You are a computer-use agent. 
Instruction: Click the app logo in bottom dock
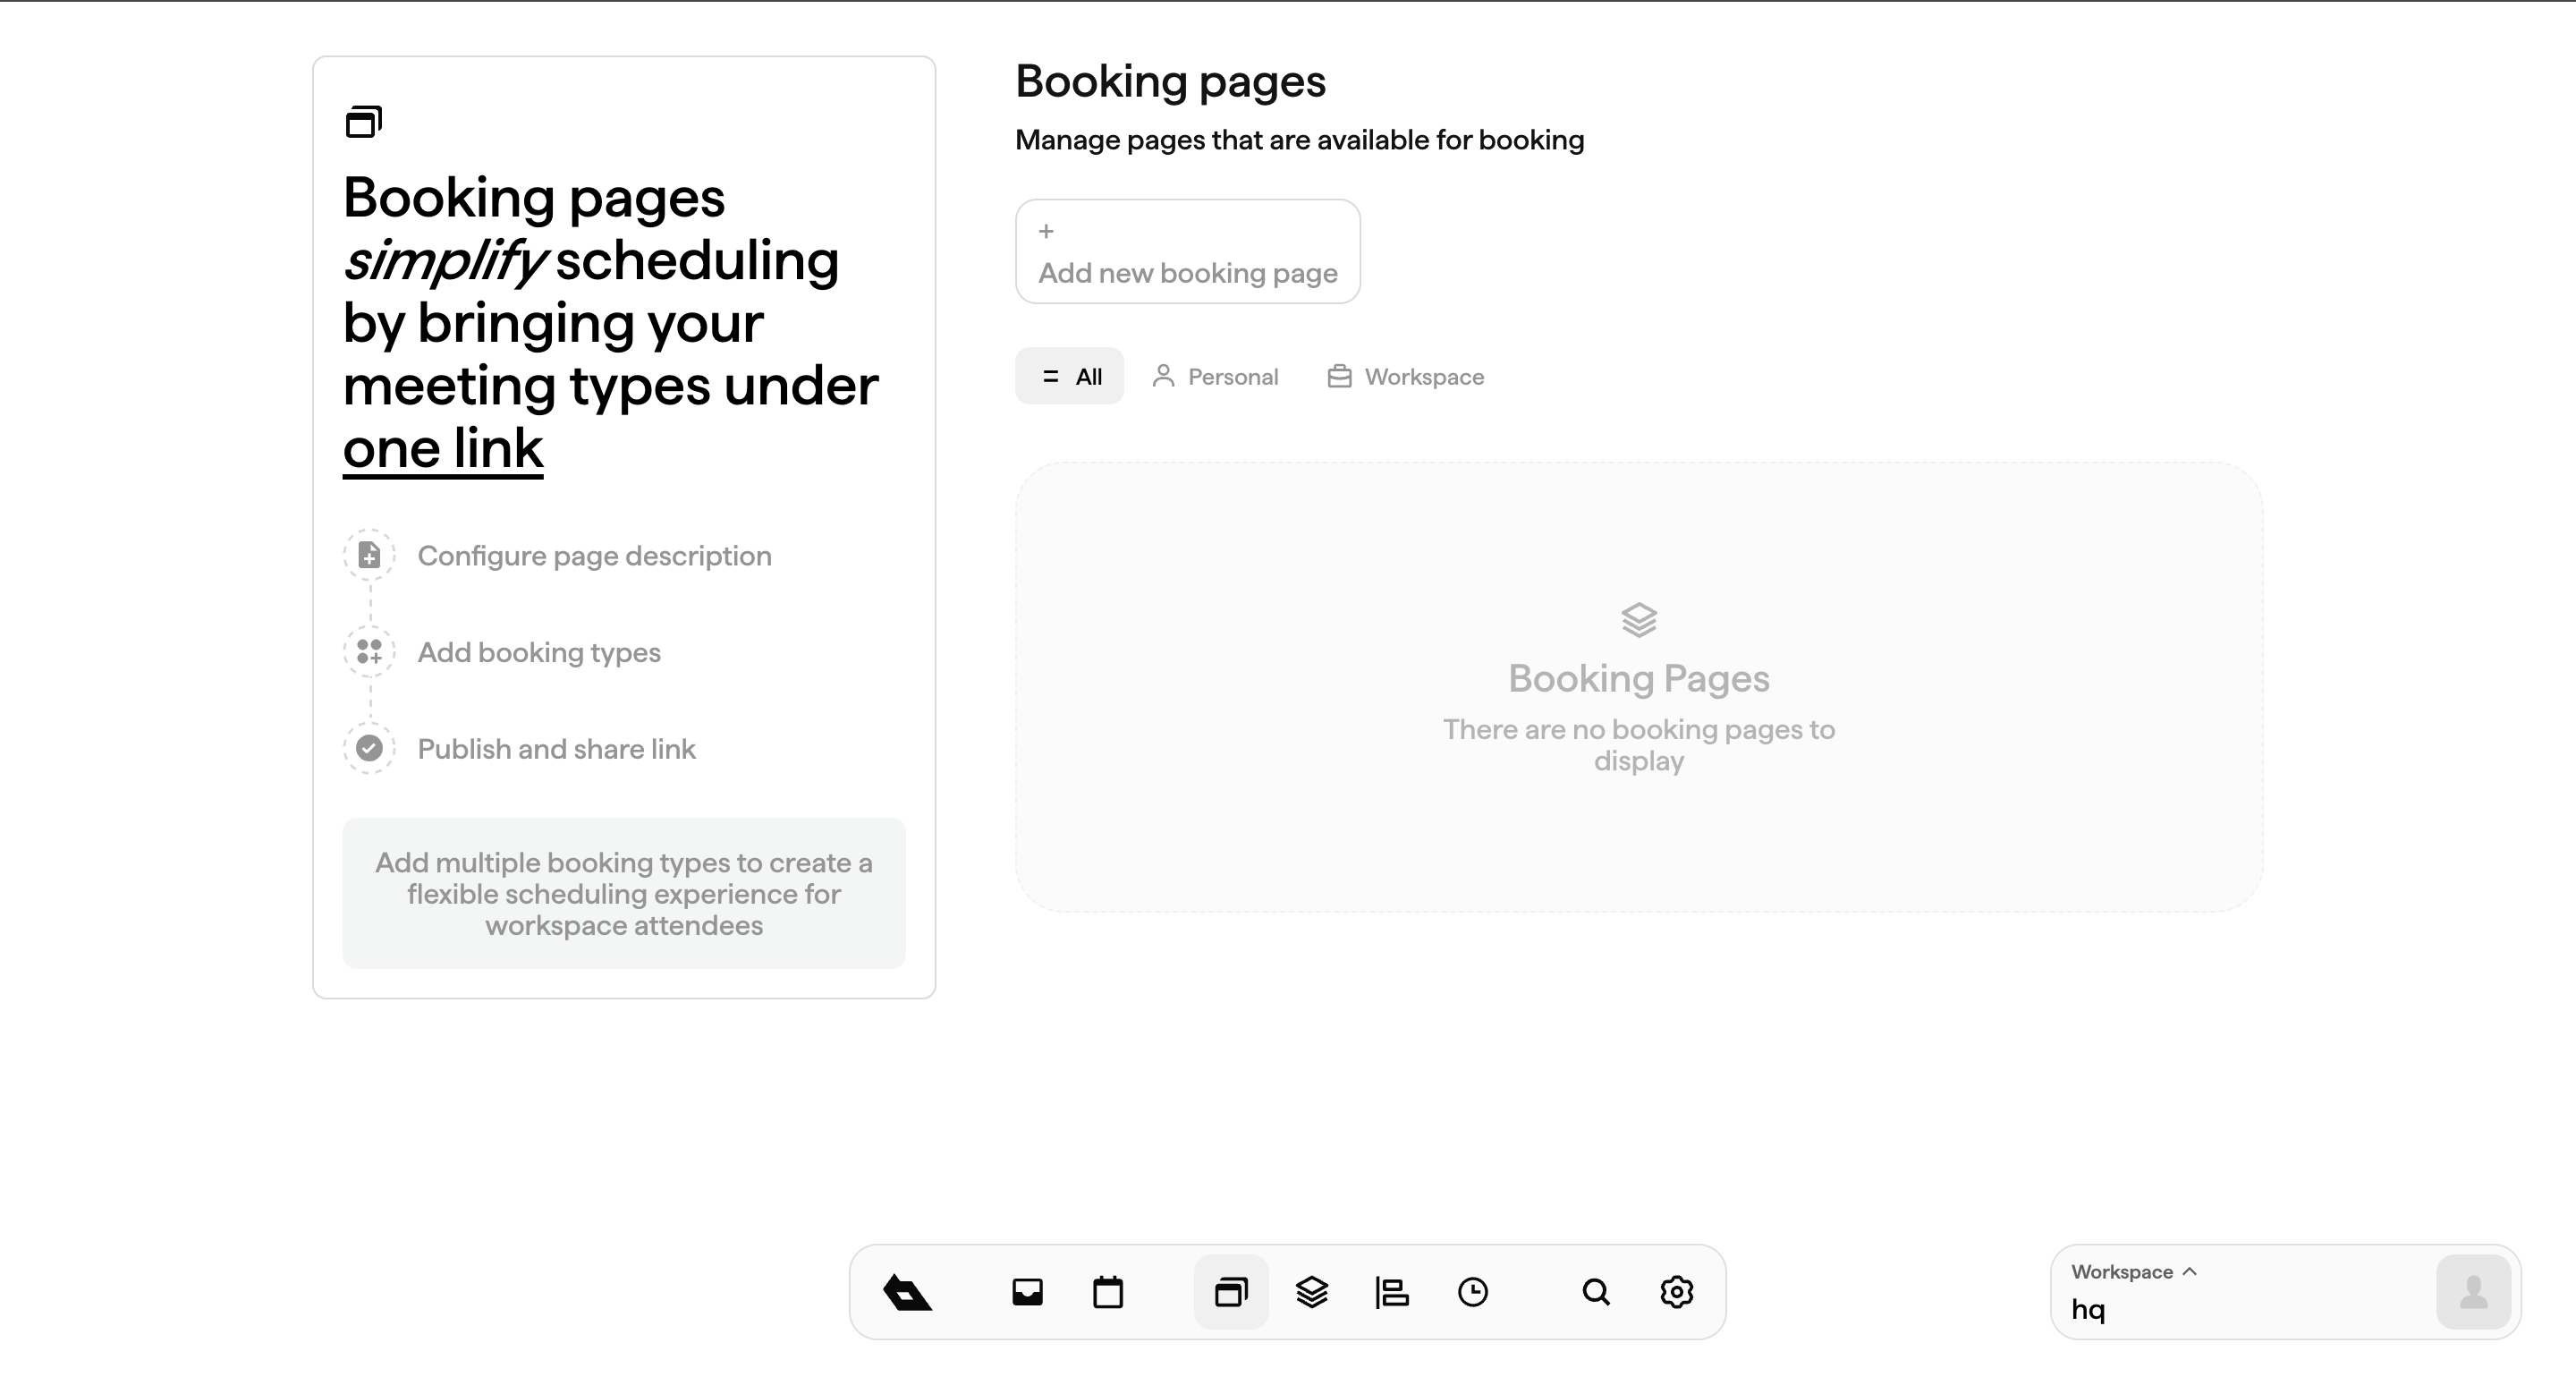tap(907, 1292)
